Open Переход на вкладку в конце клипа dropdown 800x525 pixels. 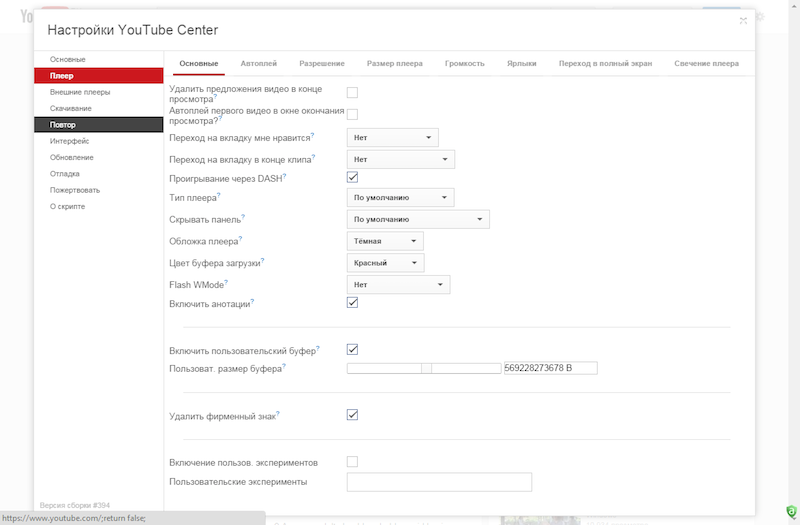(x=401, y=160)
